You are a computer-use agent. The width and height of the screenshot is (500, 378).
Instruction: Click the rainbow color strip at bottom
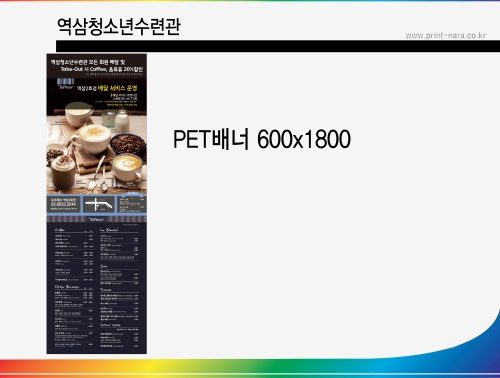[250, 368]
